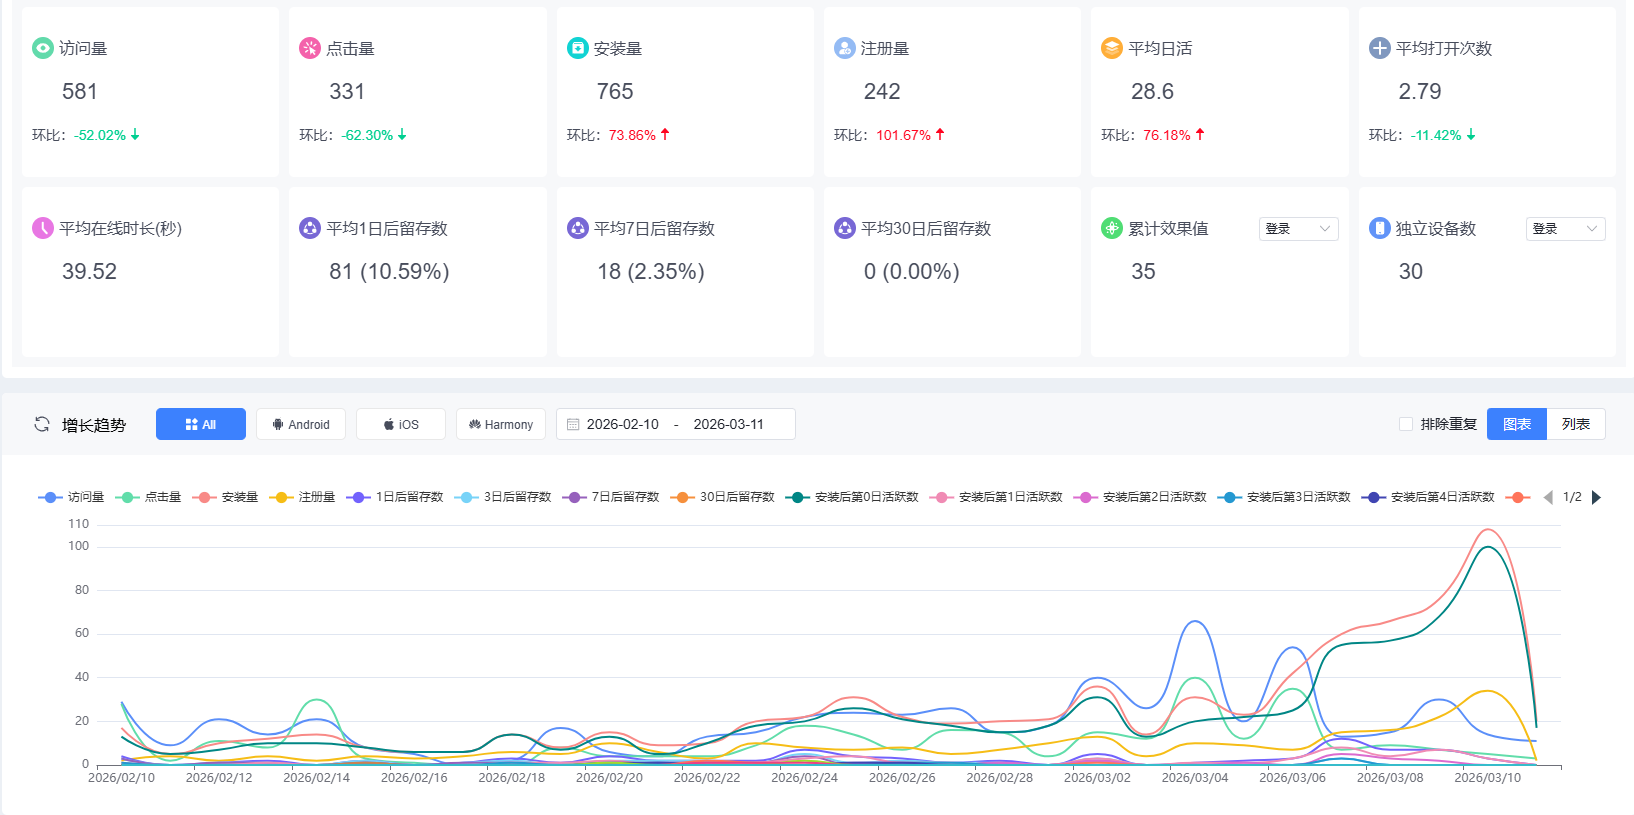Click the refresh icon beside 增长趋势
Image resolution: width=1634 pixels, height=815 pixels.
pyautogui.click(x=42, y=424)
